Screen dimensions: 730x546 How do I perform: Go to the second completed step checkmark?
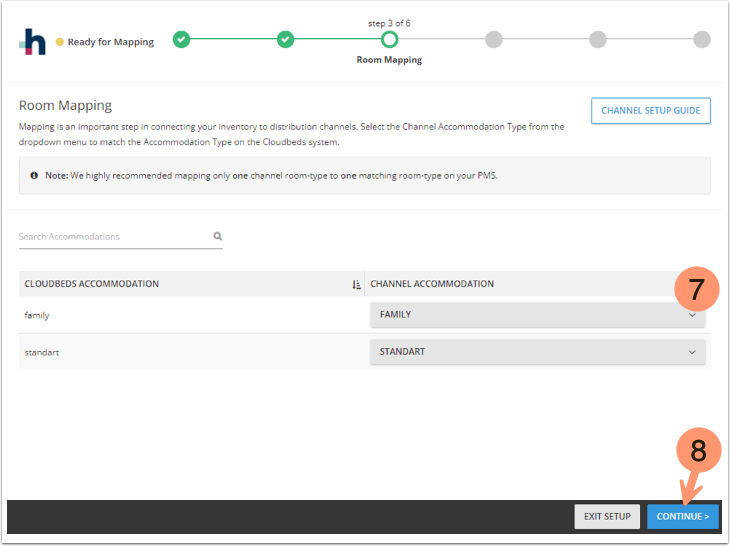point(285,40)
